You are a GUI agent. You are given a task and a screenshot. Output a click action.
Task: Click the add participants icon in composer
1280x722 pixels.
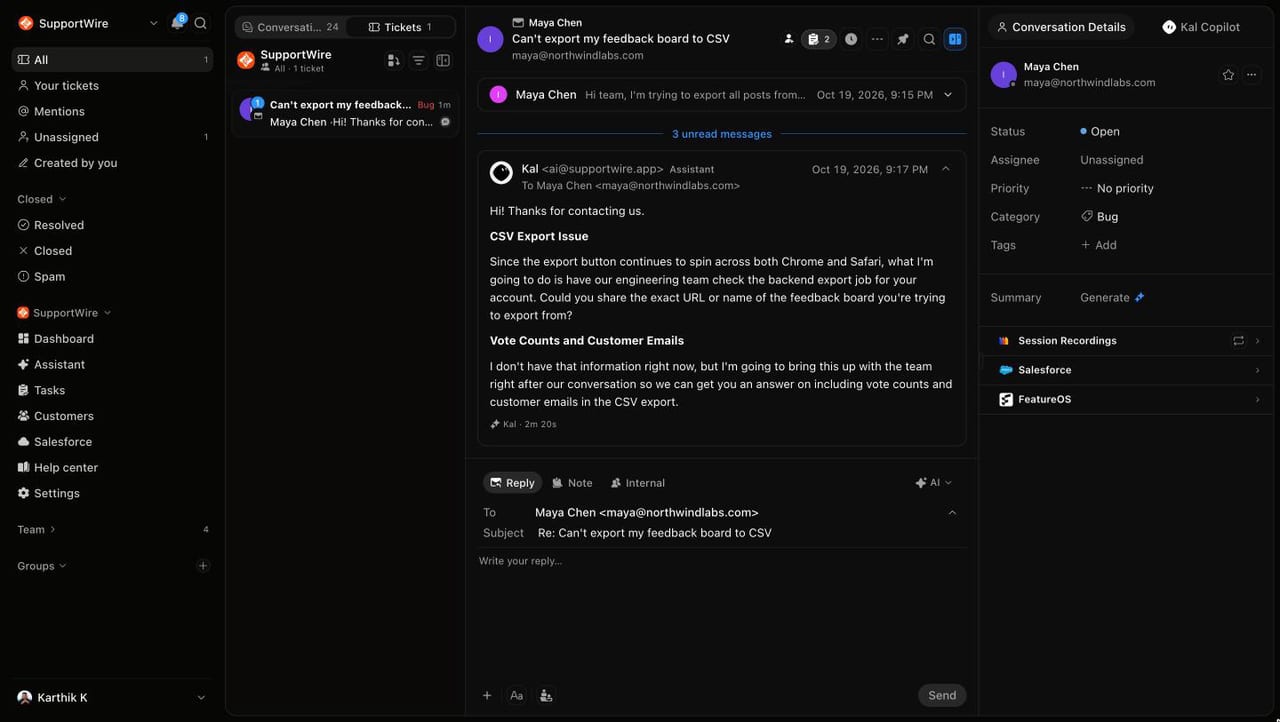pos(546,695)
